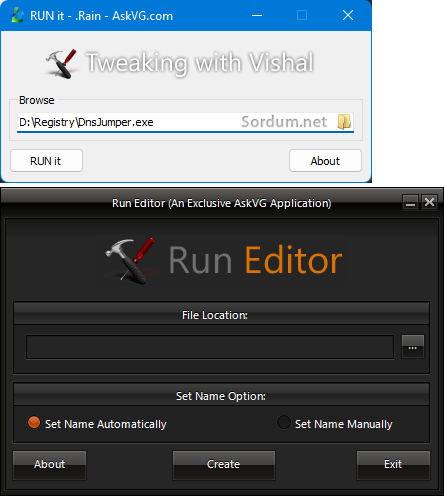Screen dimensions: 444x496
Task: Click the Exit button in Run Editor
Action: coord(393,465)
